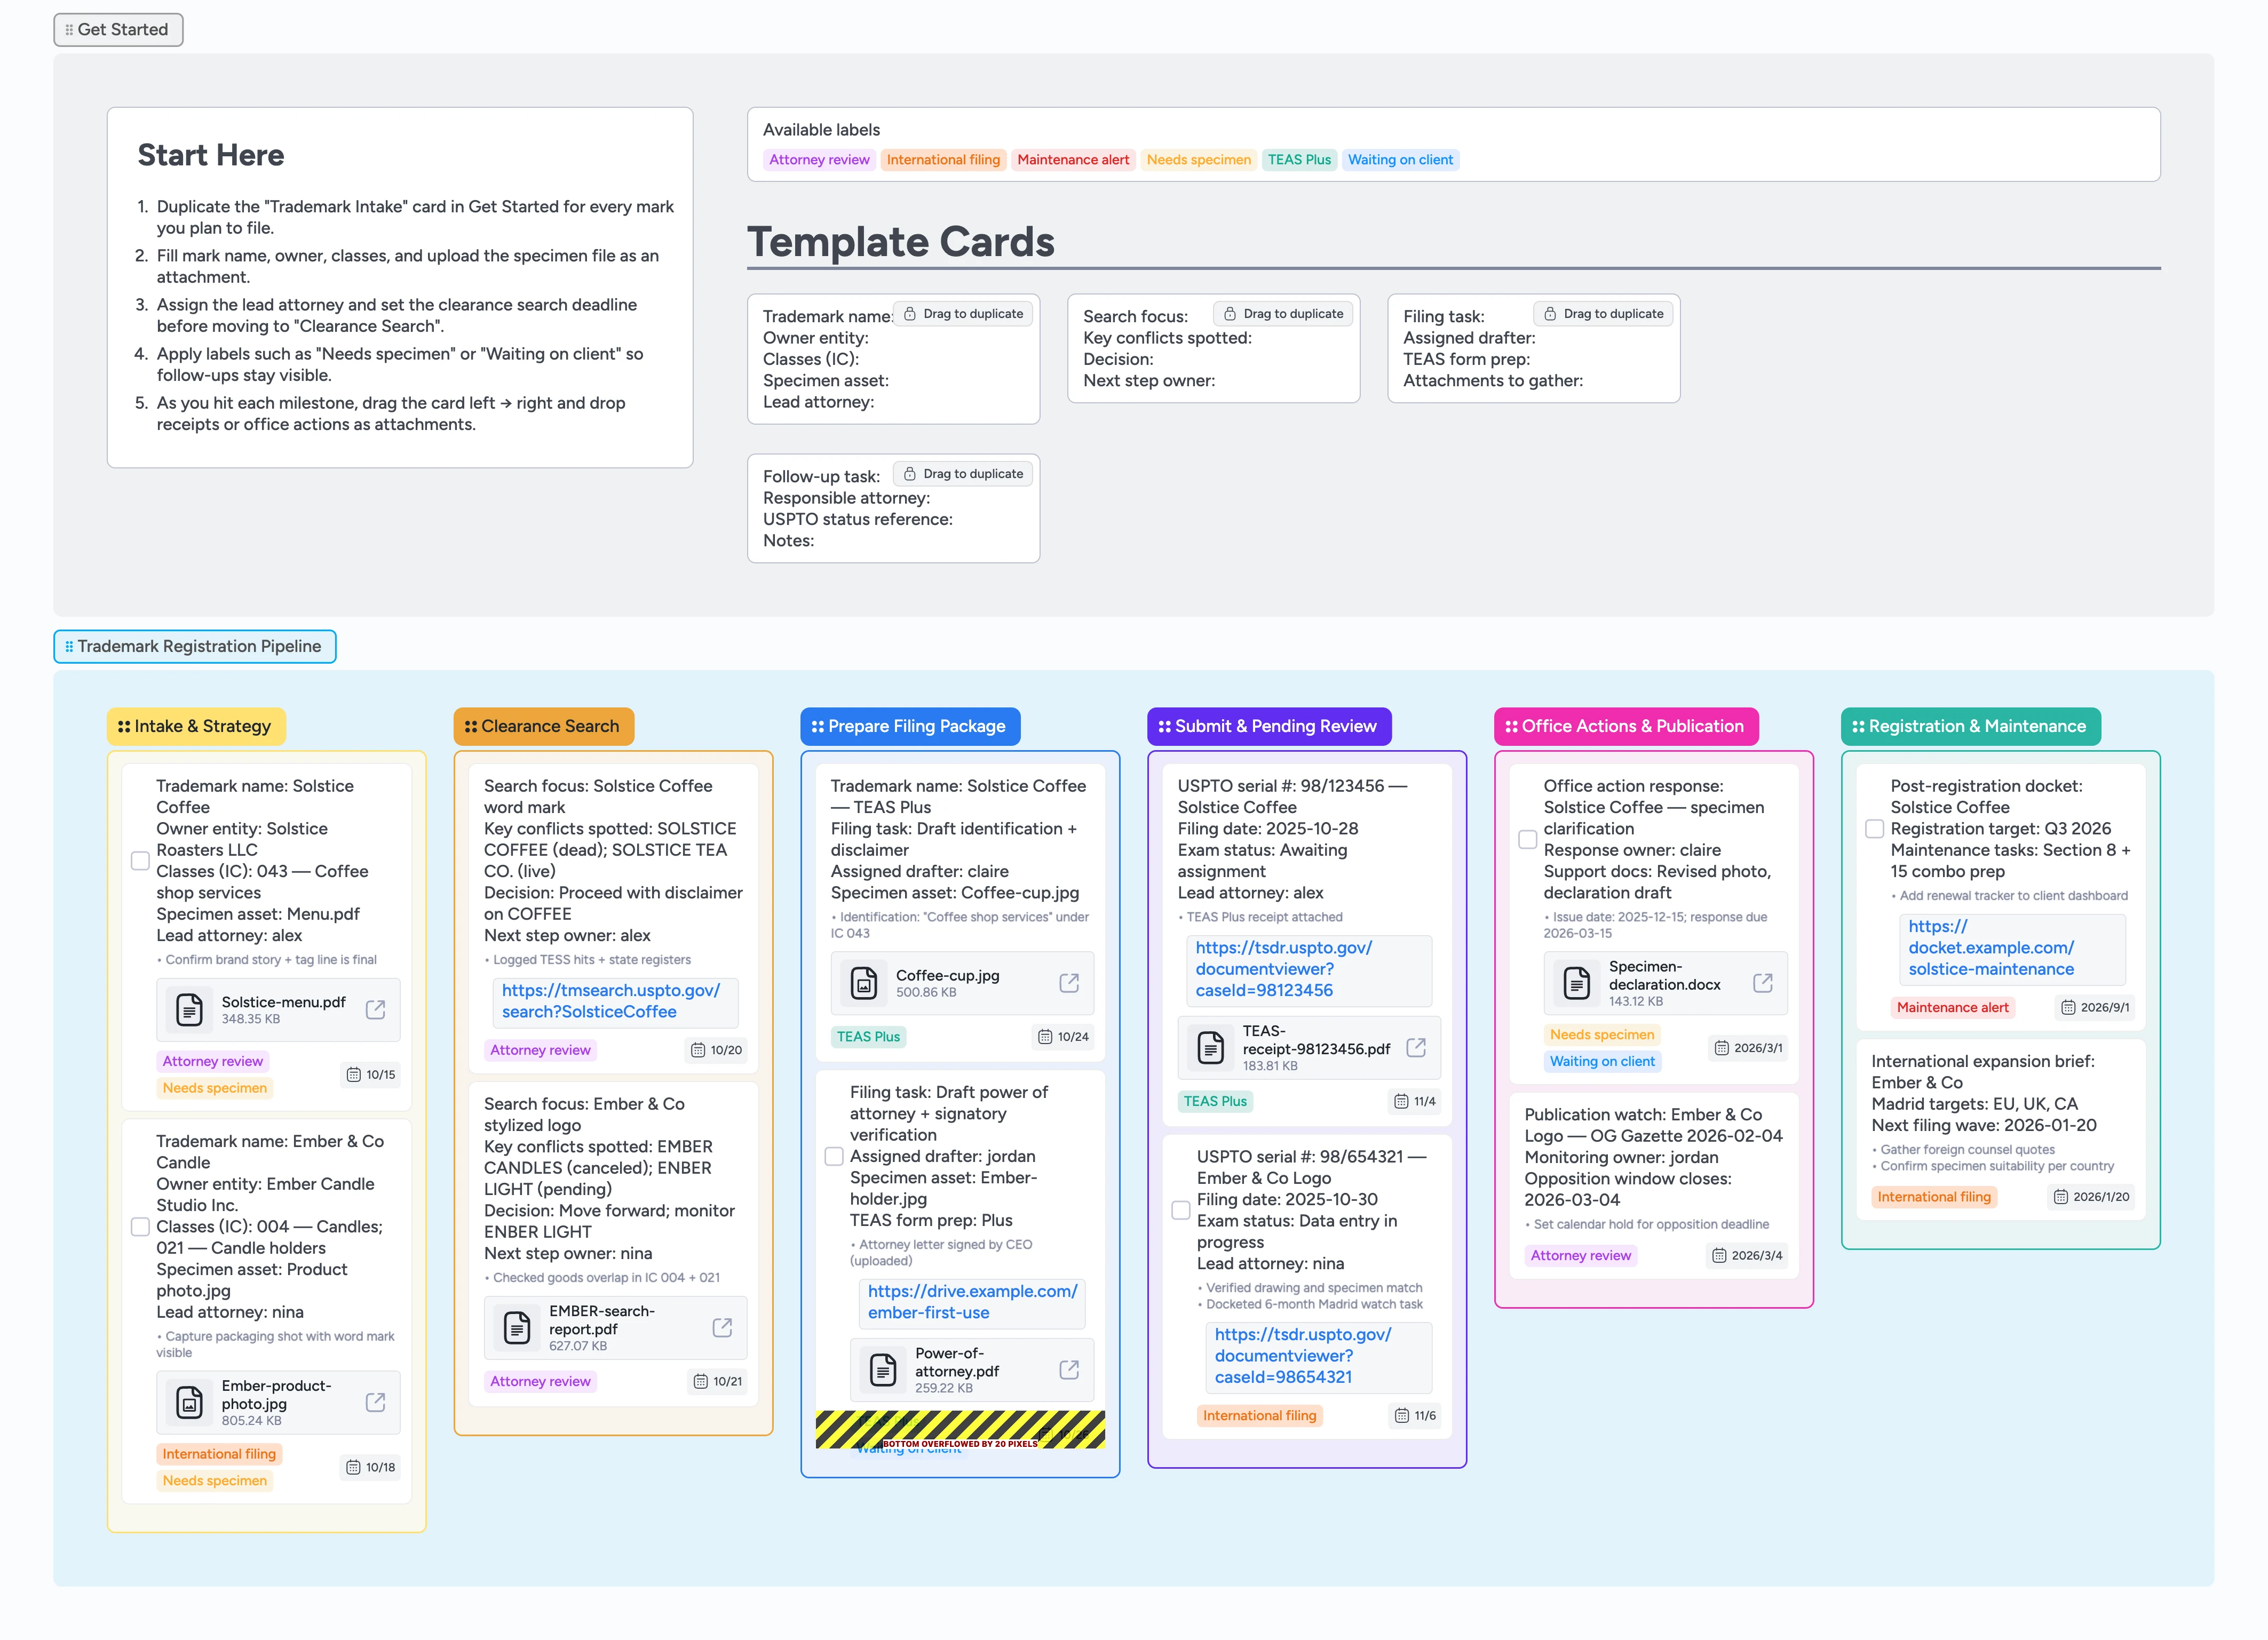
Task: Open Specimen-declaration.docx external link icon
Action: click(1763, 983)
